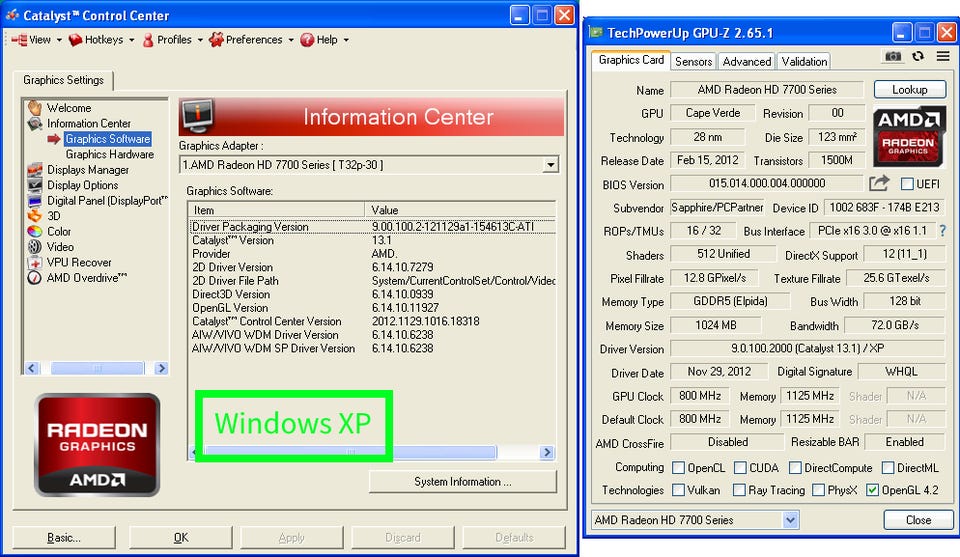
Task: Switch to the Sensors tab
Action: click(x=693, y=61)
